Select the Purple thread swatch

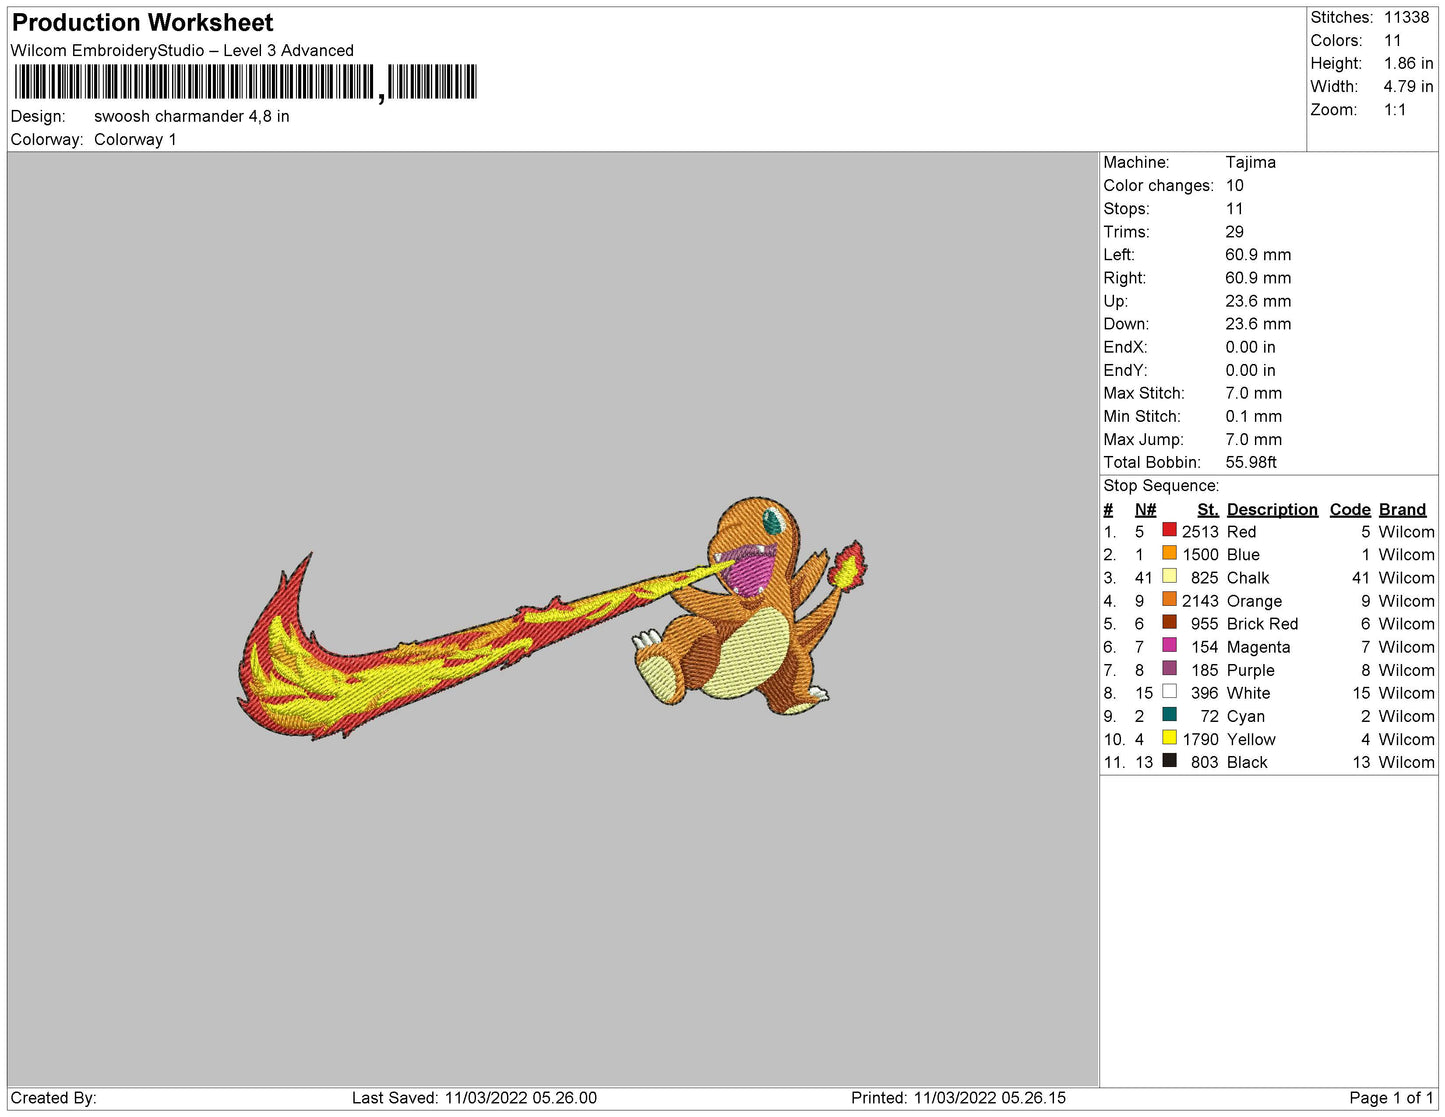(x=1169, y=668)
